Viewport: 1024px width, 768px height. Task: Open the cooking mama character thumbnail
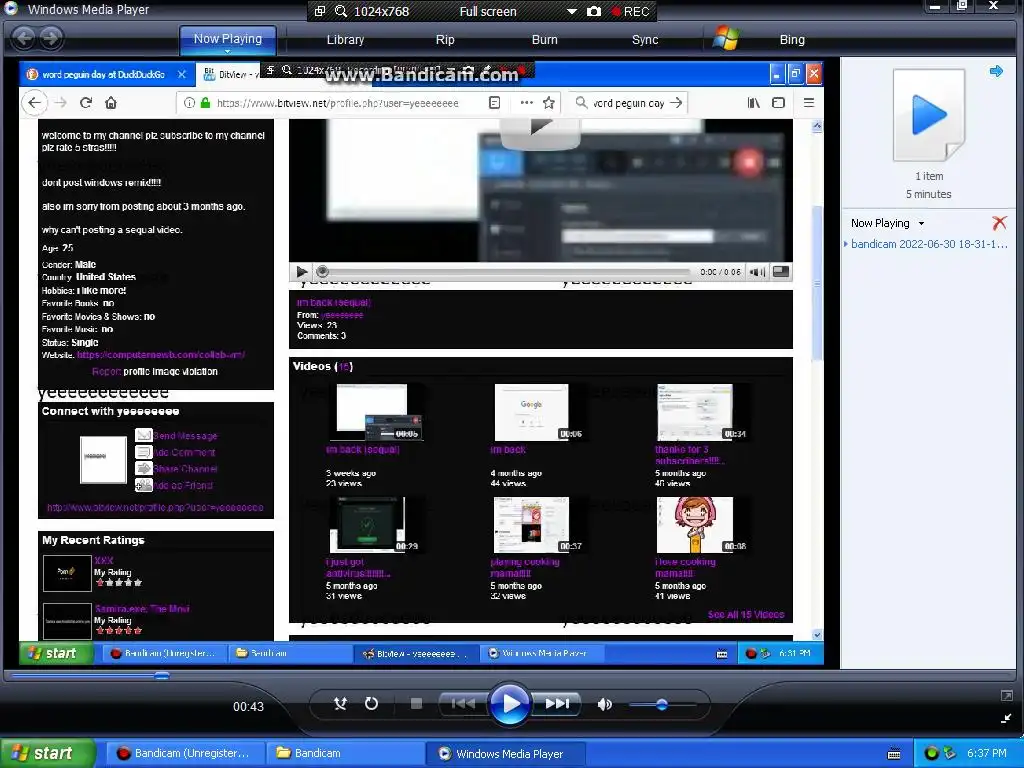[694, 525]
